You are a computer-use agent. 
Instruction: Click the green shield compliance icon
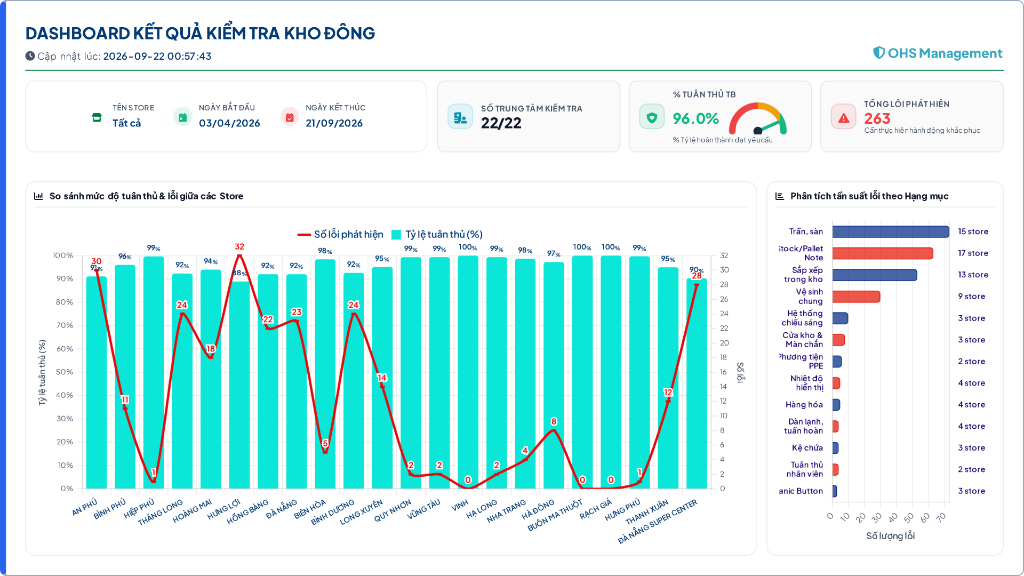(x=651, y=118)
